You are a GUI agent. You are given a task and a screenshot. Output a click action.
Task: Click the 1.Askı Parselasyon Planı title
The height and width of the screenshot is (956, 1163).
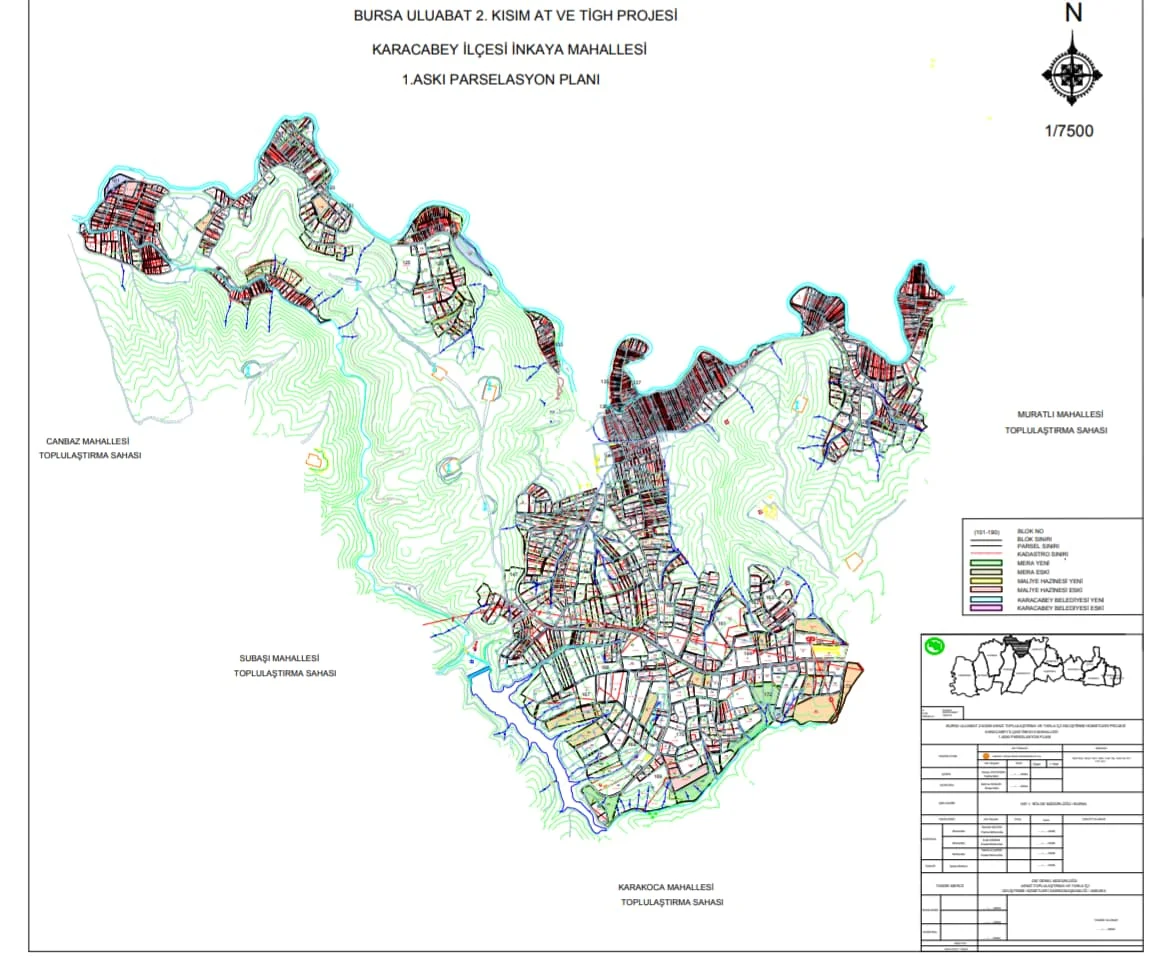[500, 80]
